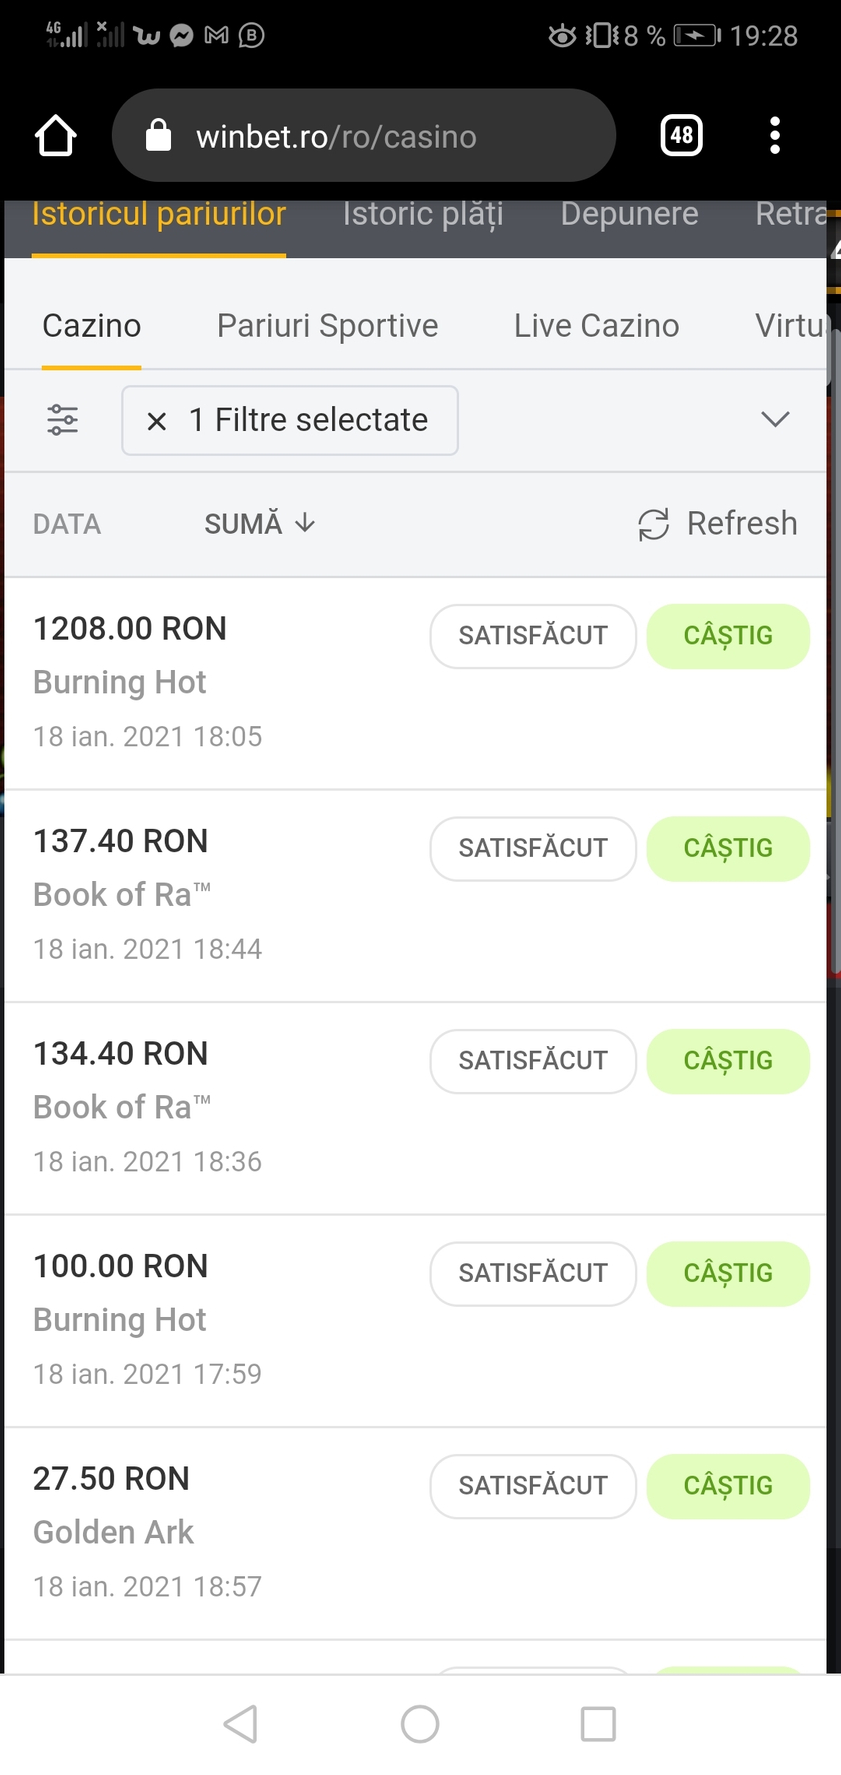
Task: Tap SATISFĂCUT badge on 137.40 RON bet
Action: pos(532,848)
